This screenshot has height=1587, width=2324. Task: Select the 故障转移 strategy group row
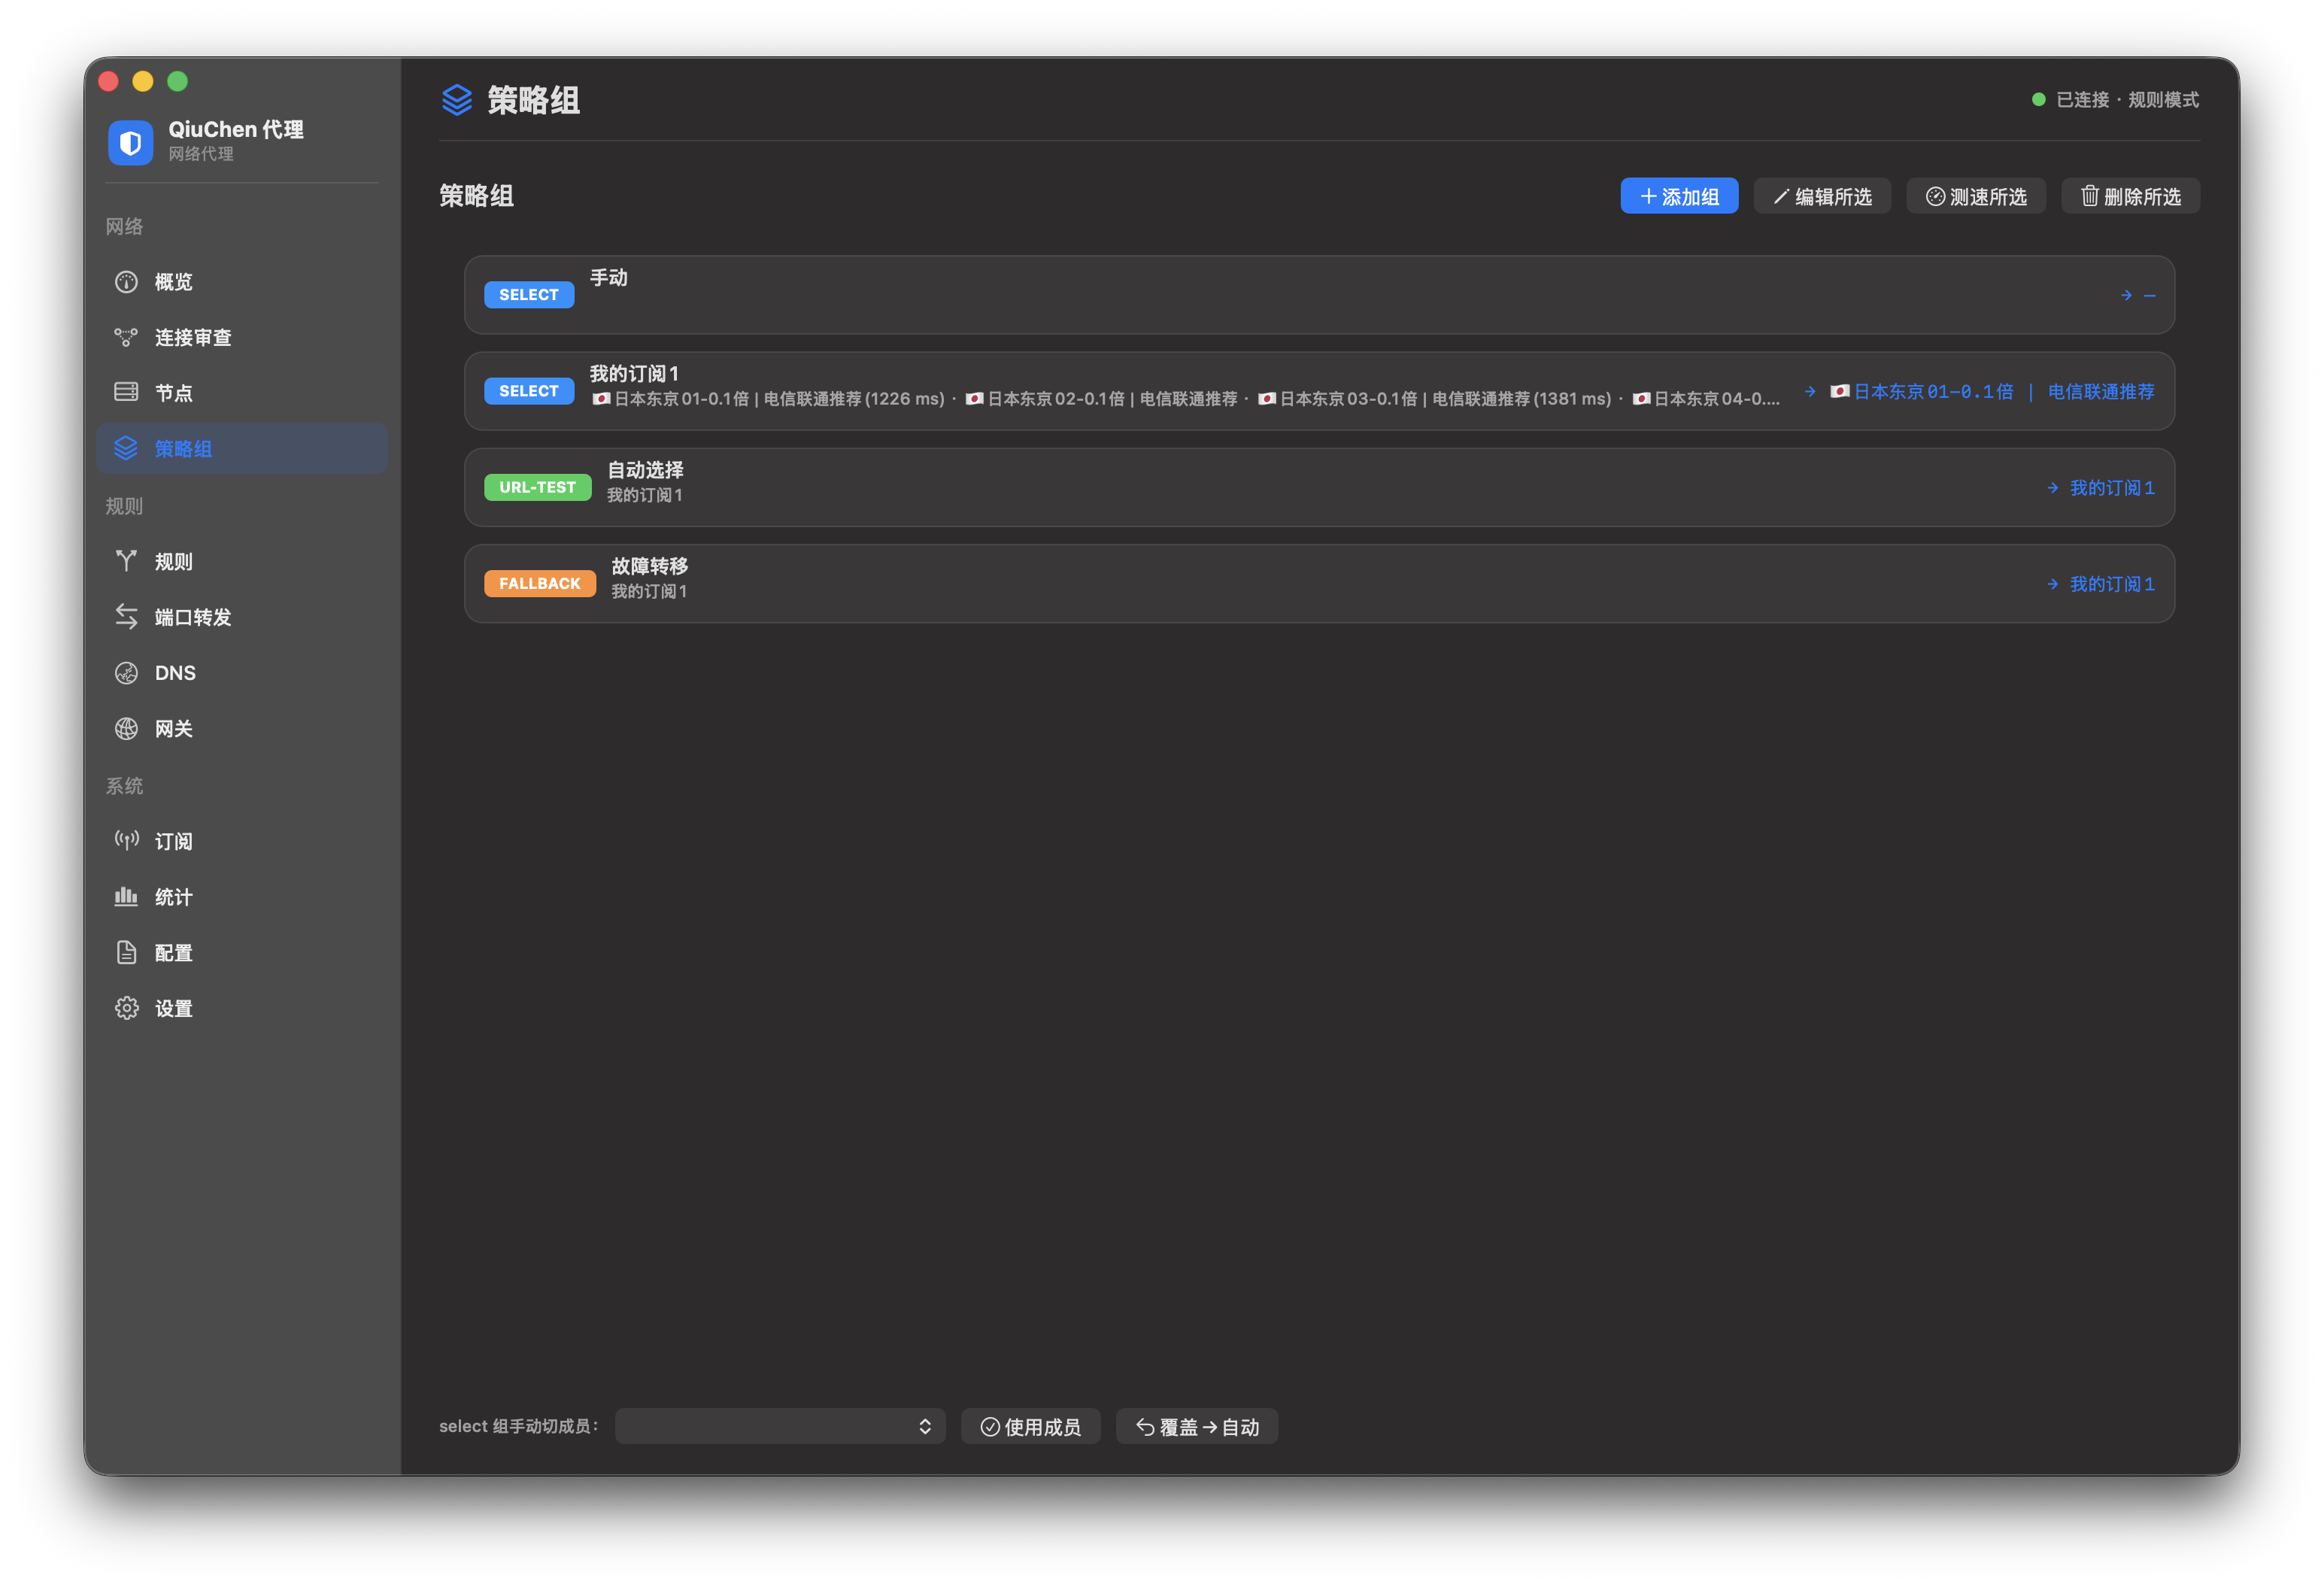click(x=1319, y=584)
